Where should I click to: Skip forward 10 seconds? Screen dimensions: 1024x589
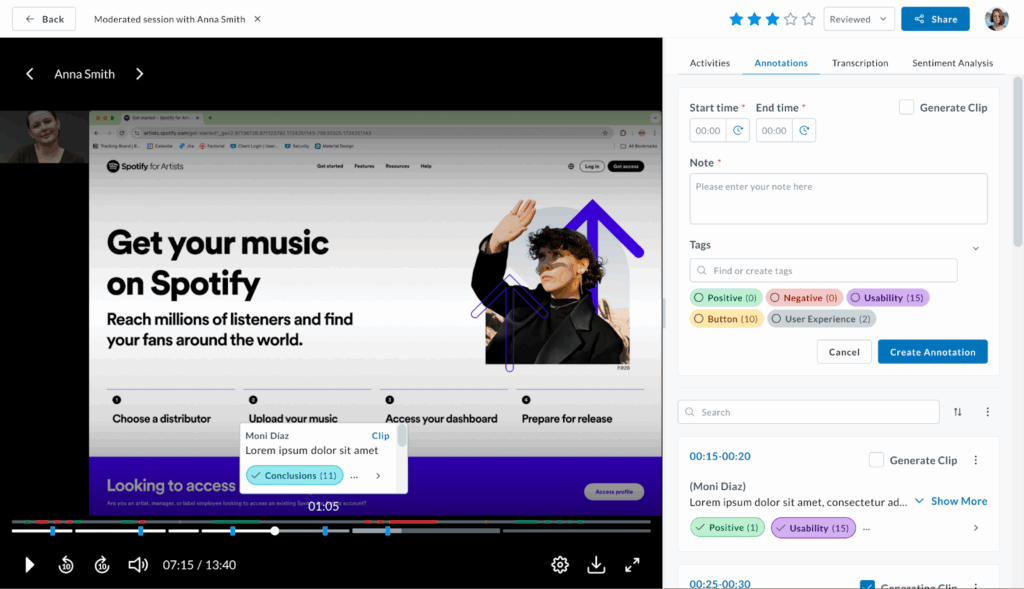coord(101,564)
